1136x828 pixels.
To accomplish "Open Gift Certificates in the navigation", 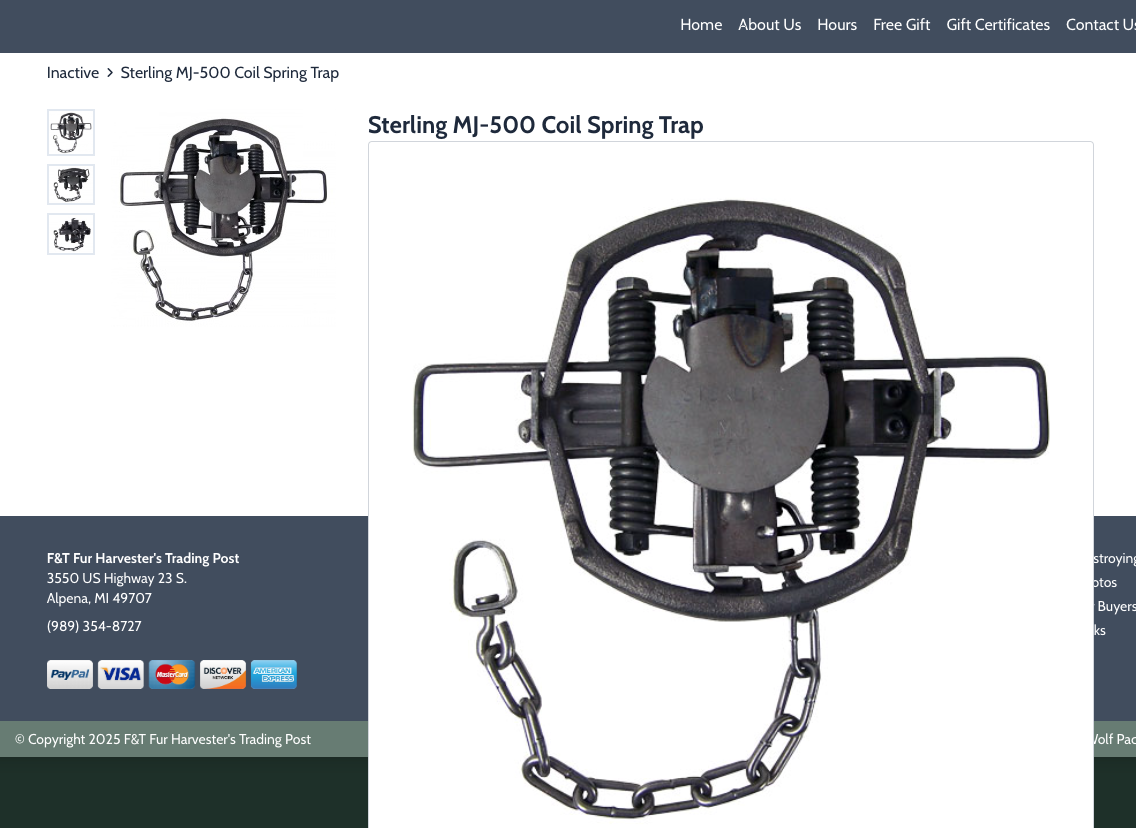I will tap(998, 25).
